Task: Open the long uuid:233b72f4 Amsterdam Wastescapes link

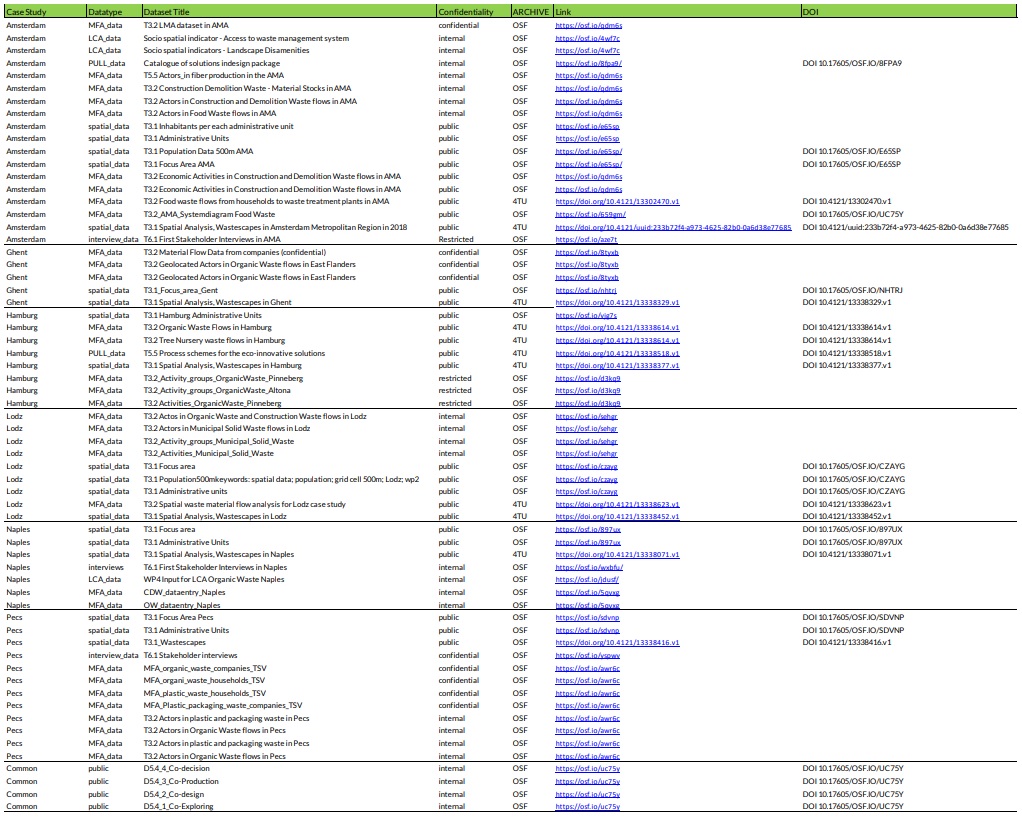Action: (x=673, y=228)
